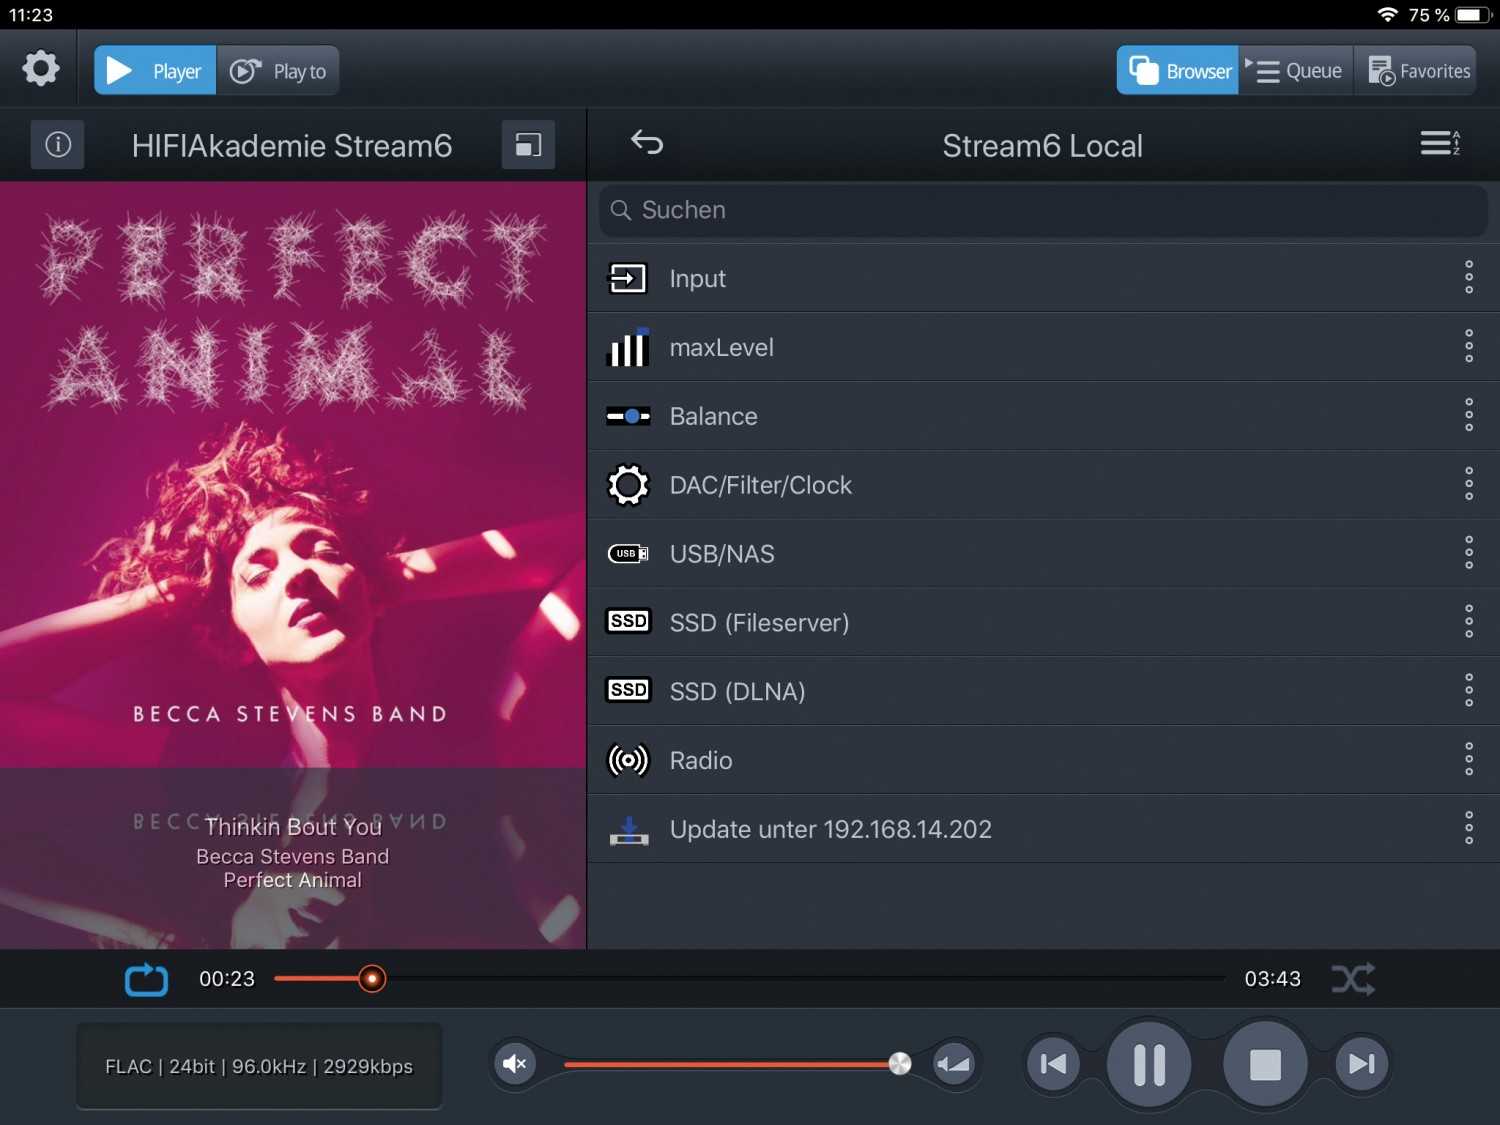1500x1125 pixels.
Task: Stop playback
Action: [1265, 1065]
